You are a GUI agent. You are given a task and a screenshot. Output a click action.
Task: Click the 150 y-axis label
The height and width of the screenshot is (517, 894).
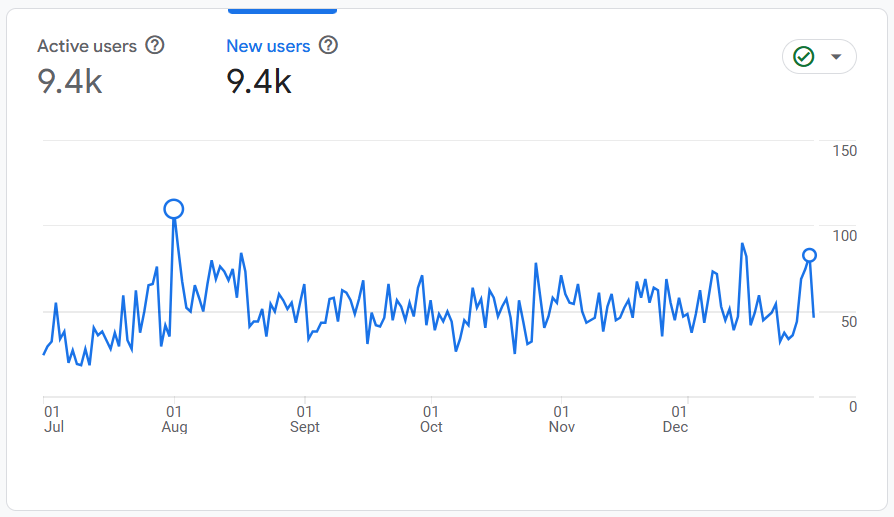pyautogui.click(x=844, y=151)
